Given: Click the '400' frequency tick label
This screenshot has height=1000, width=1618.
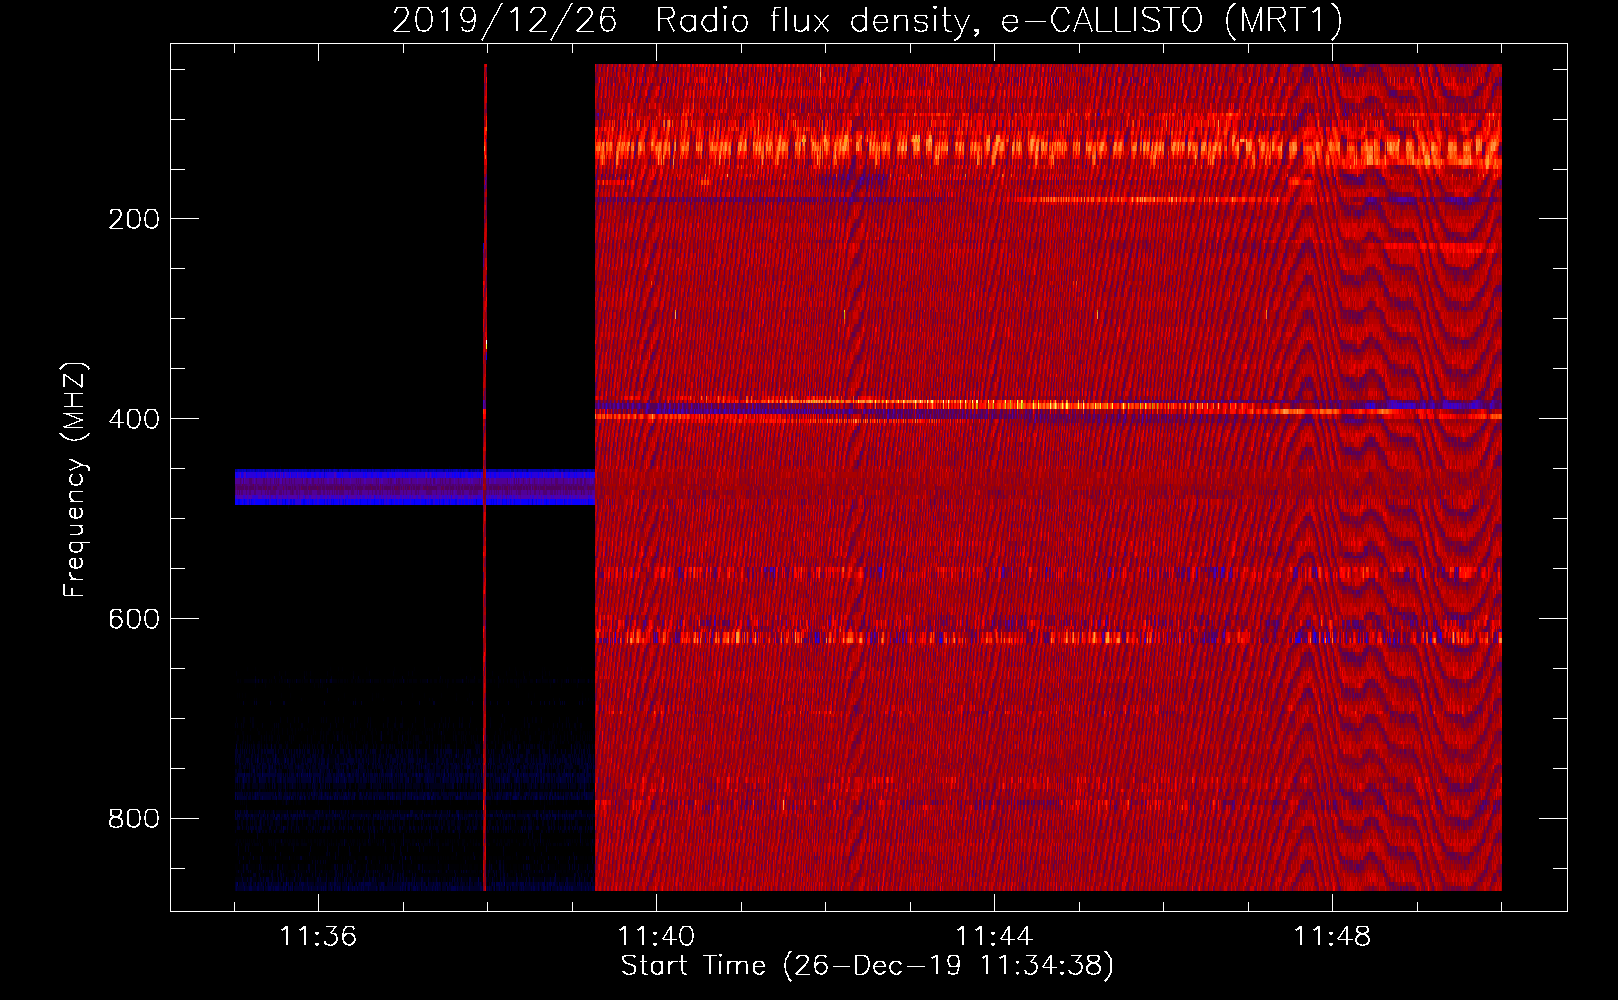Looking at the screenshot, I should point(134,419).
